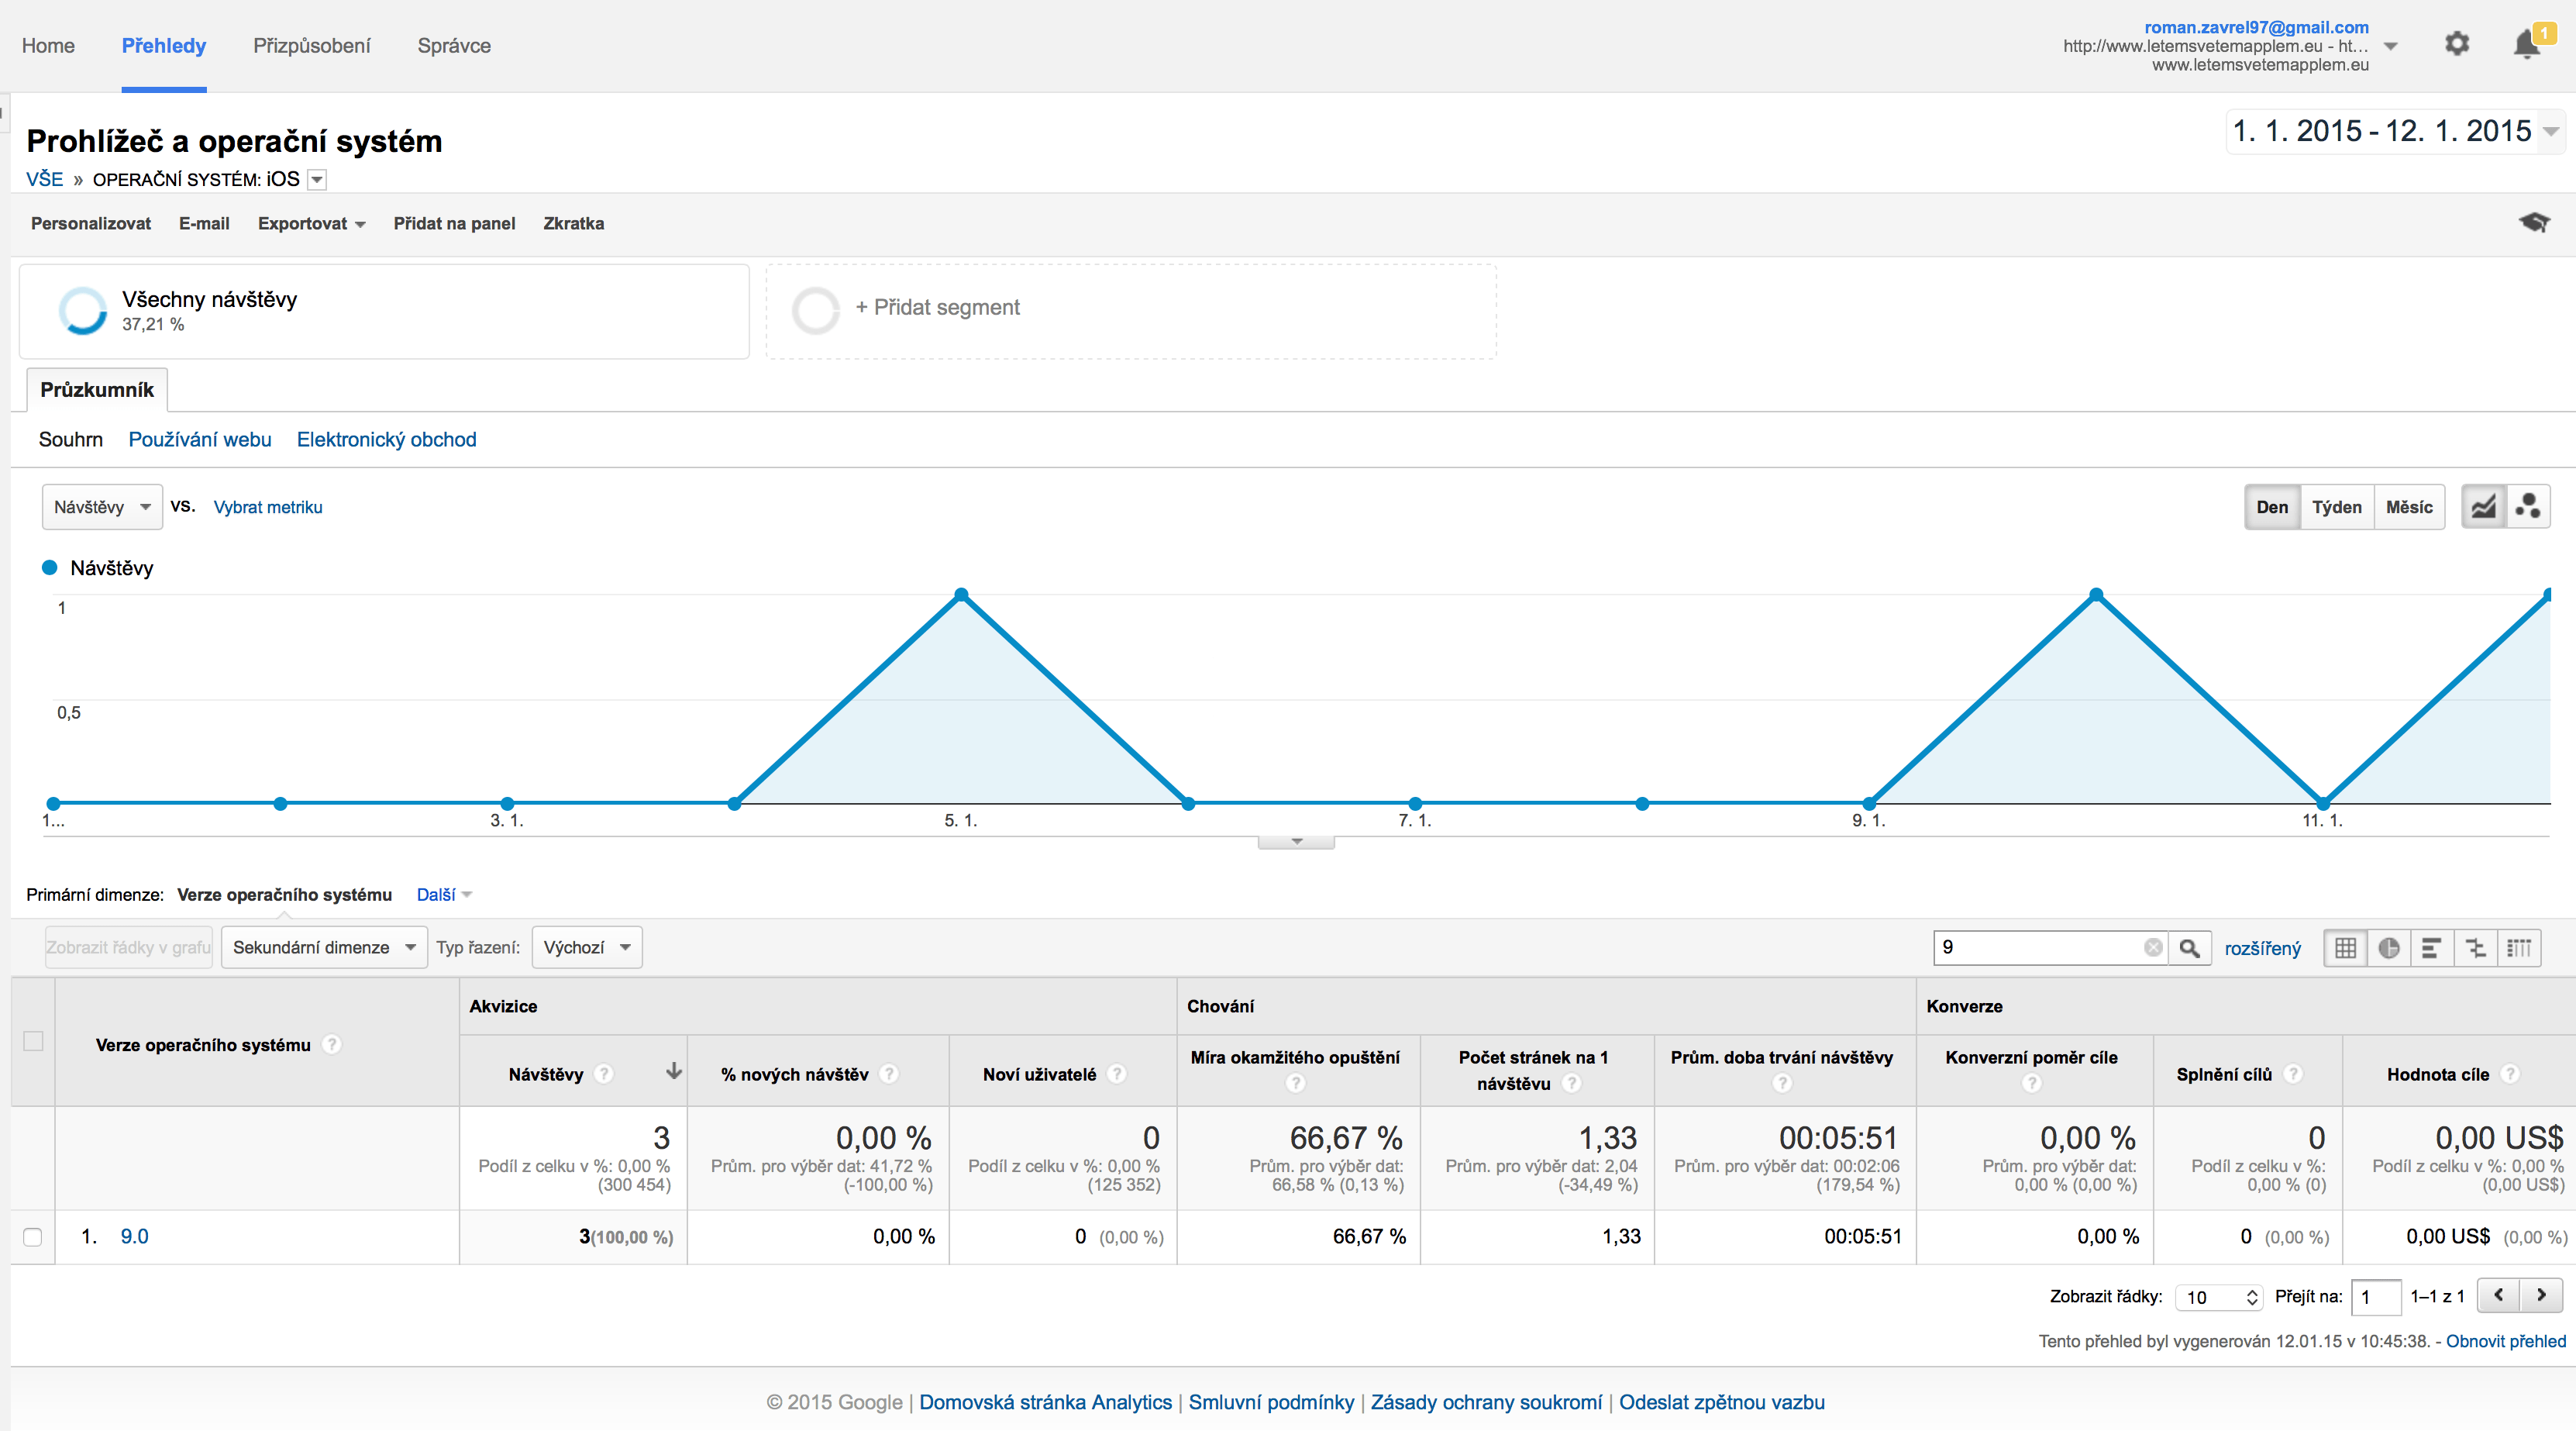Click the 5. 1. data point on graph
This screenshot has height=1431, width=2576.
pyautogui.click(x=961, y=595)
